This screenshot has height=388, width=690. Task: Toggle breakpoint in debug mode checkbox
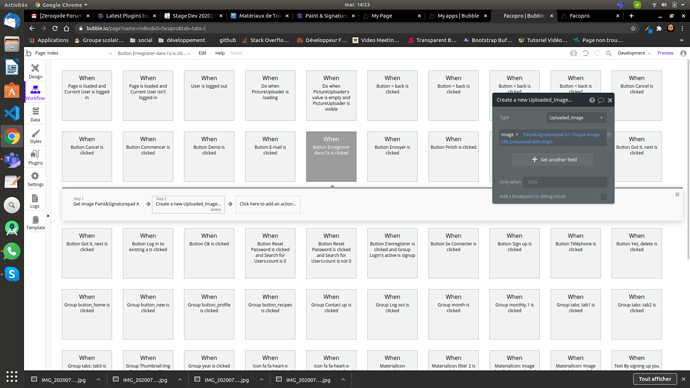(x=603, y=197)
